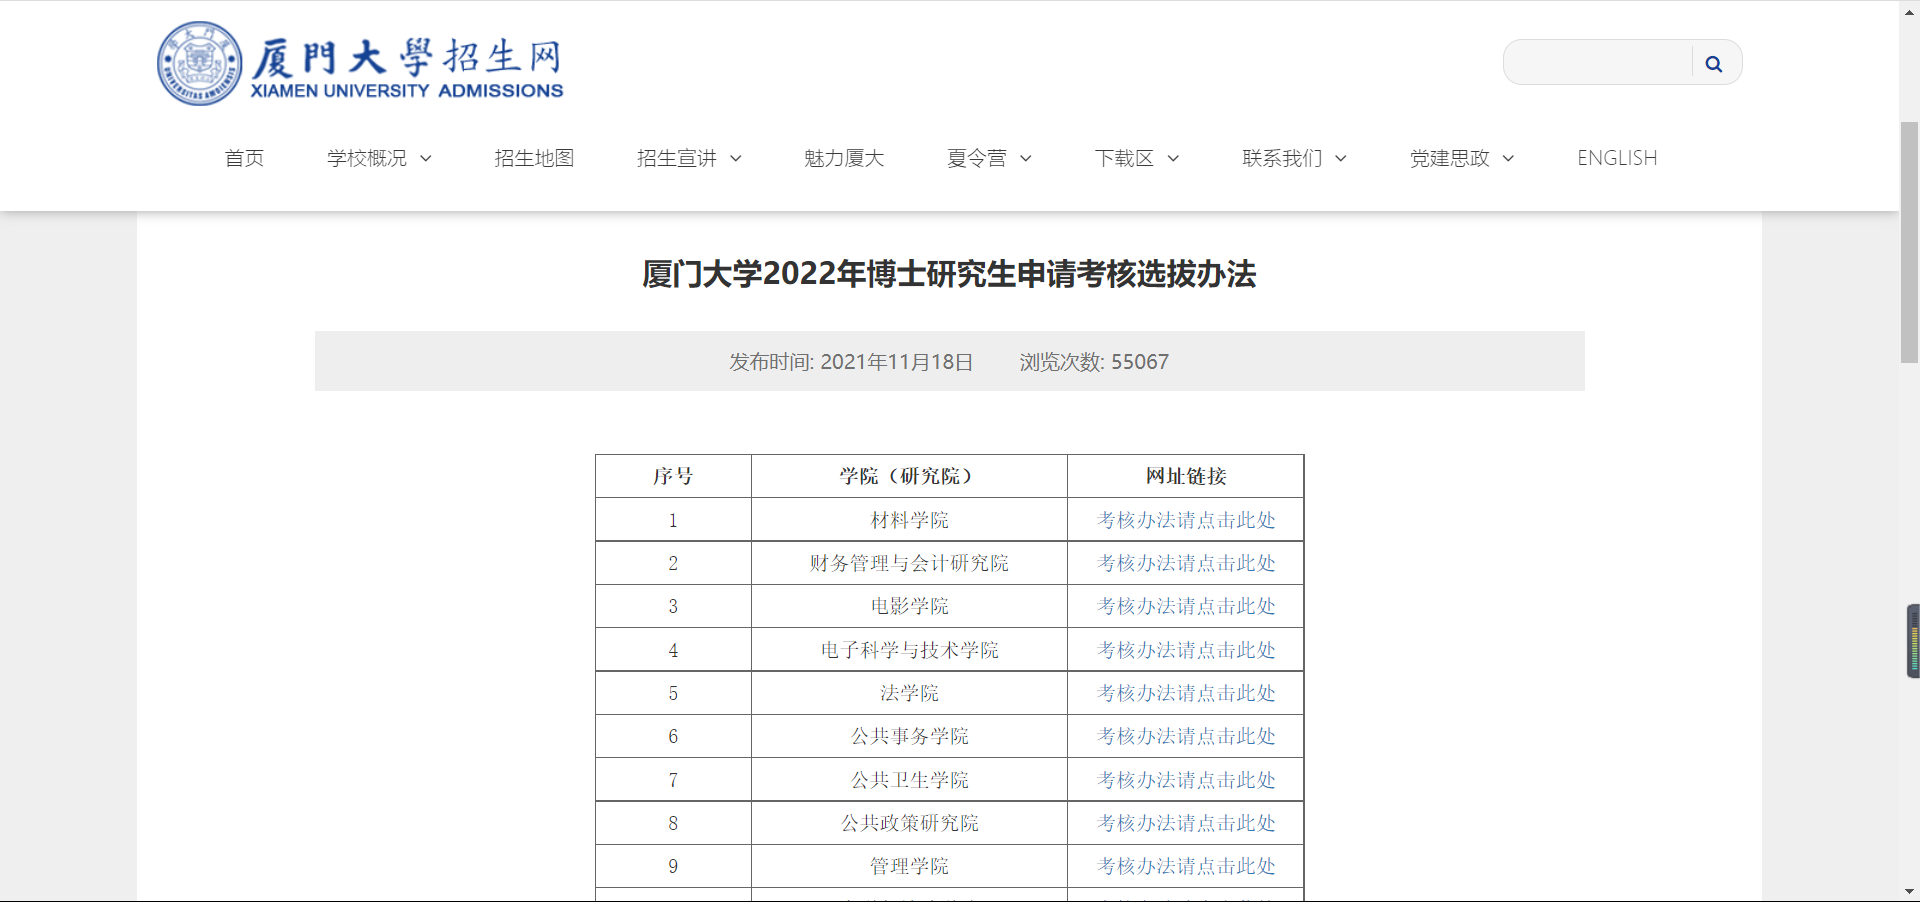The image size is (1920, 902).
Task: Expand the 党建思政 dropdown chevron
Action: (x=1509, y=159)
